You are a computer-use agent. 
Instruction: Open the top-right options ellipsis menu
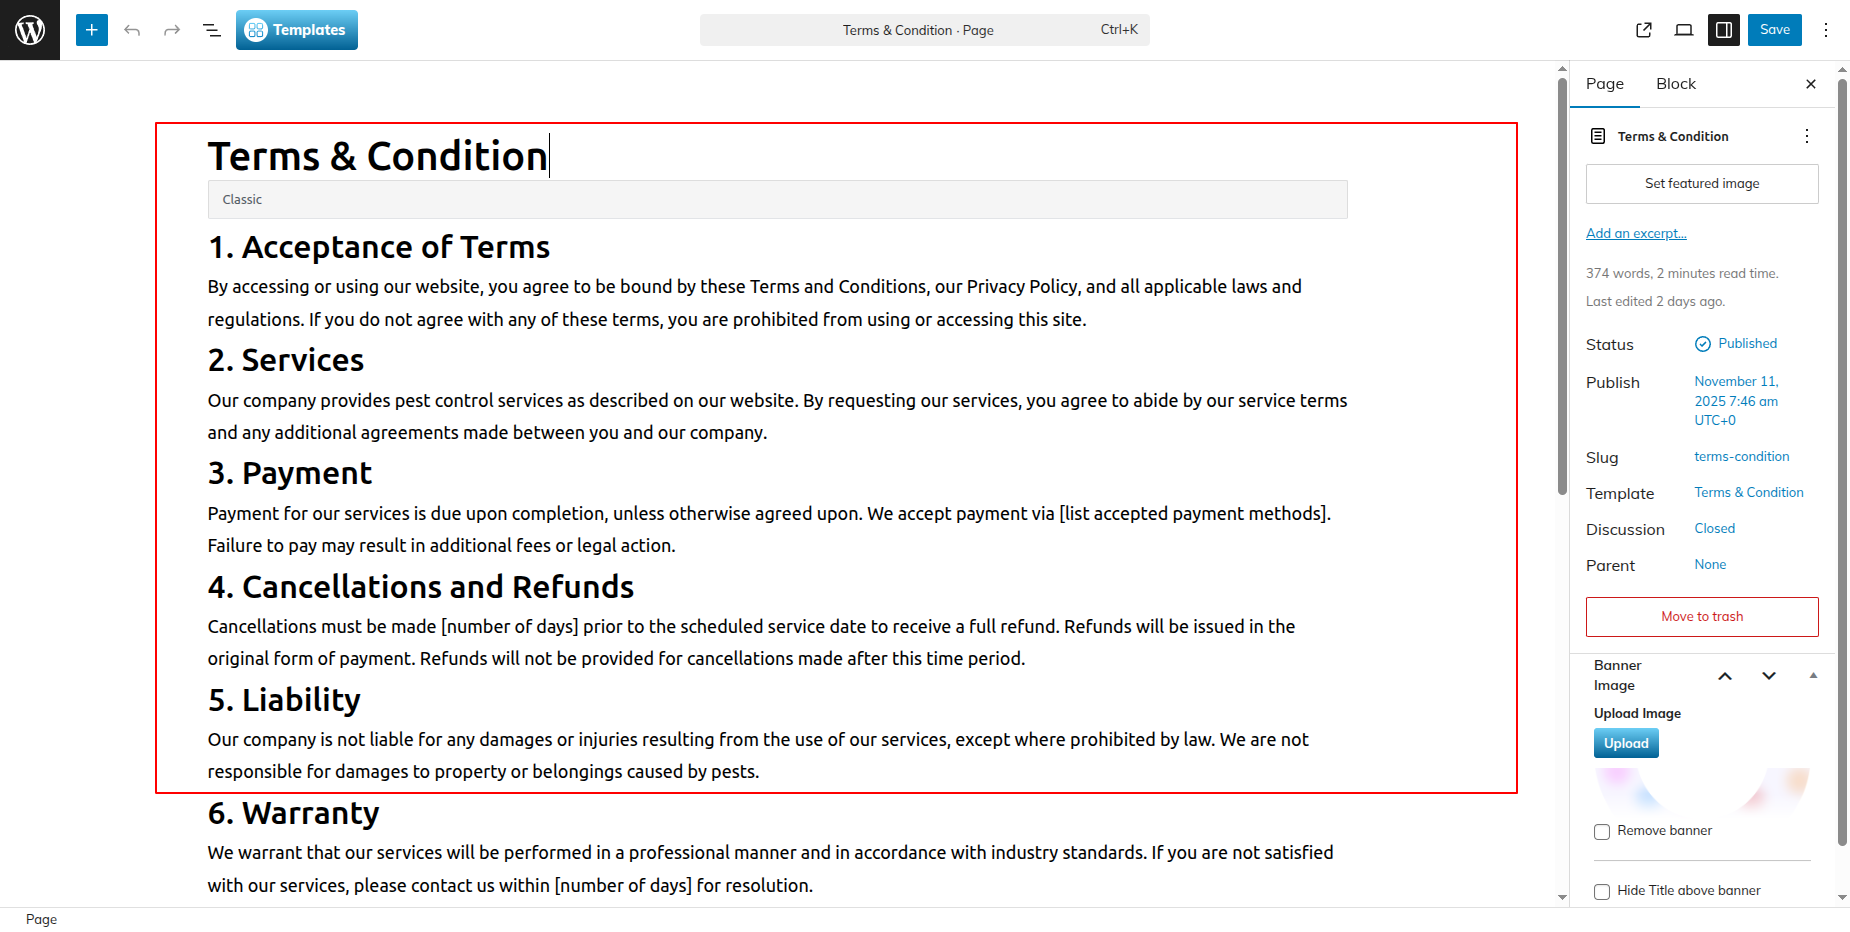coord(1826,30)
